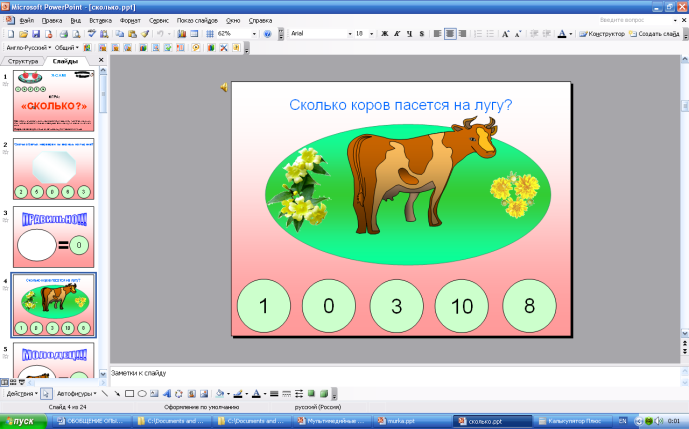Viewport: 689px width, 429px height.
Task: Switch to the Структура tab
Action: click(22, 61)
